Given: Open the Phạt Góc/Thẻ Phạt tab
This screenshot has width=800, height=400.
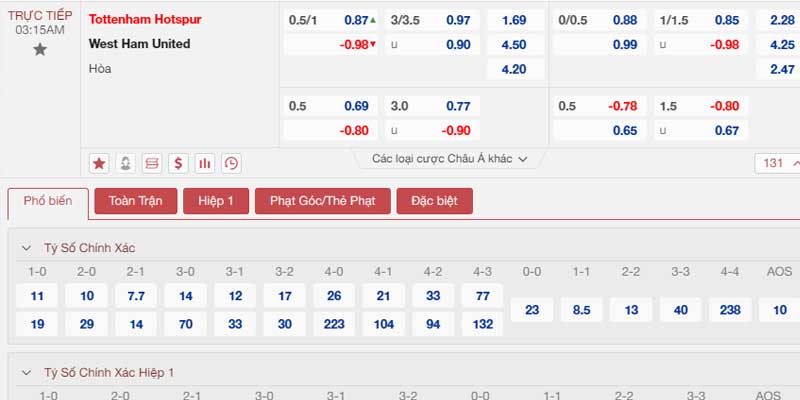Looking at the screenshot, I should coord(322,201).
